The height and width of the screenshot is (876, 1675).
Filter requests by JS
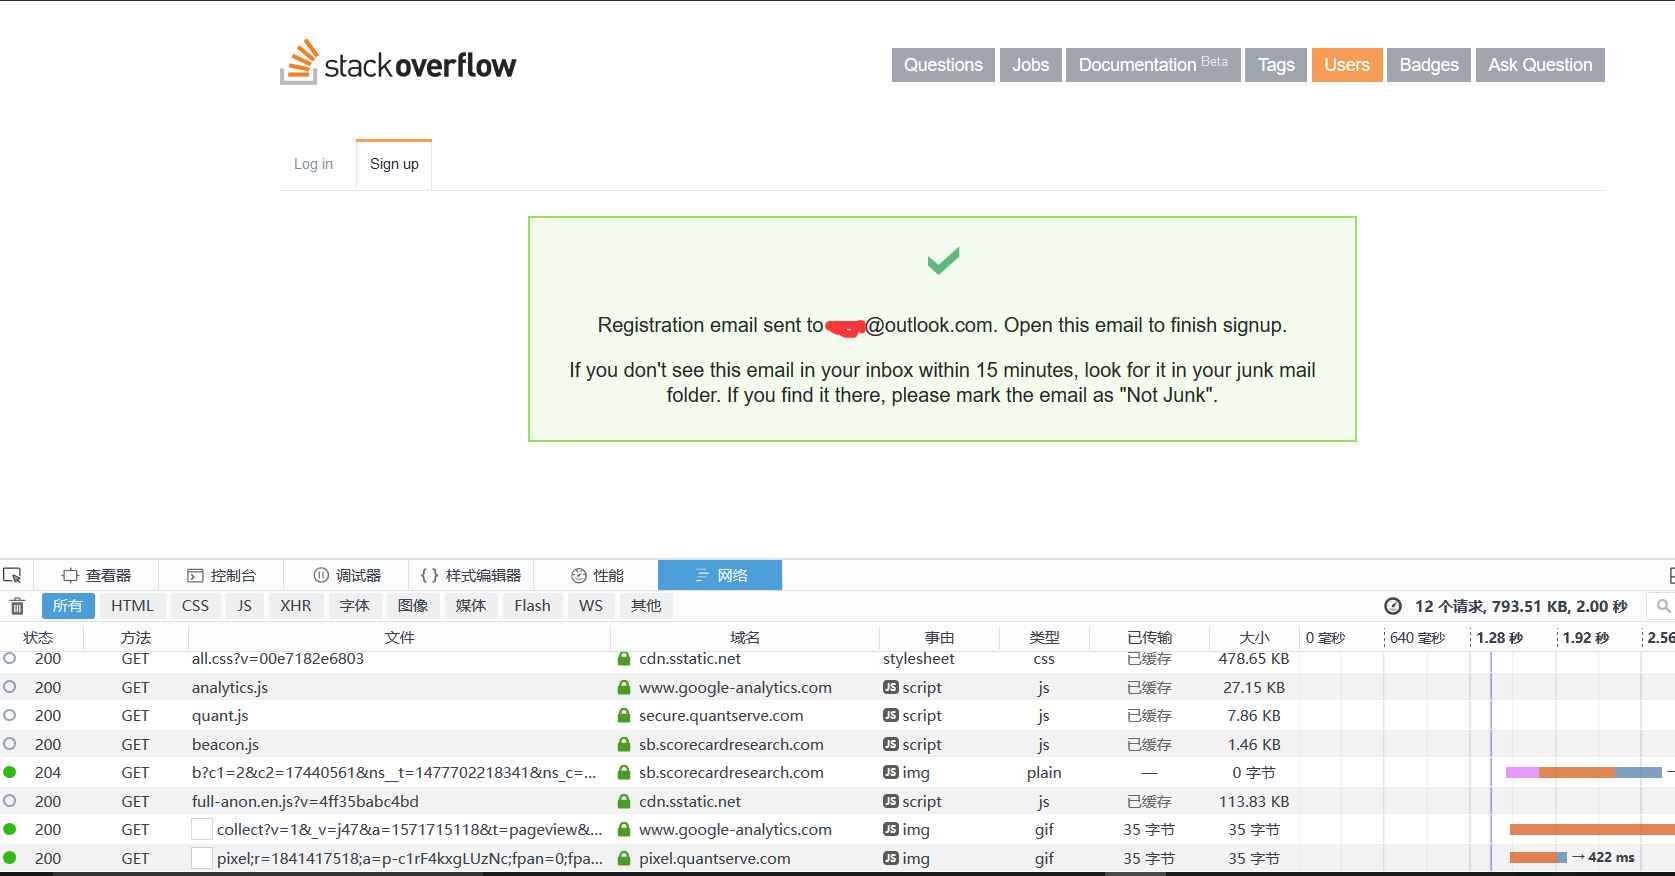(244, 606)
